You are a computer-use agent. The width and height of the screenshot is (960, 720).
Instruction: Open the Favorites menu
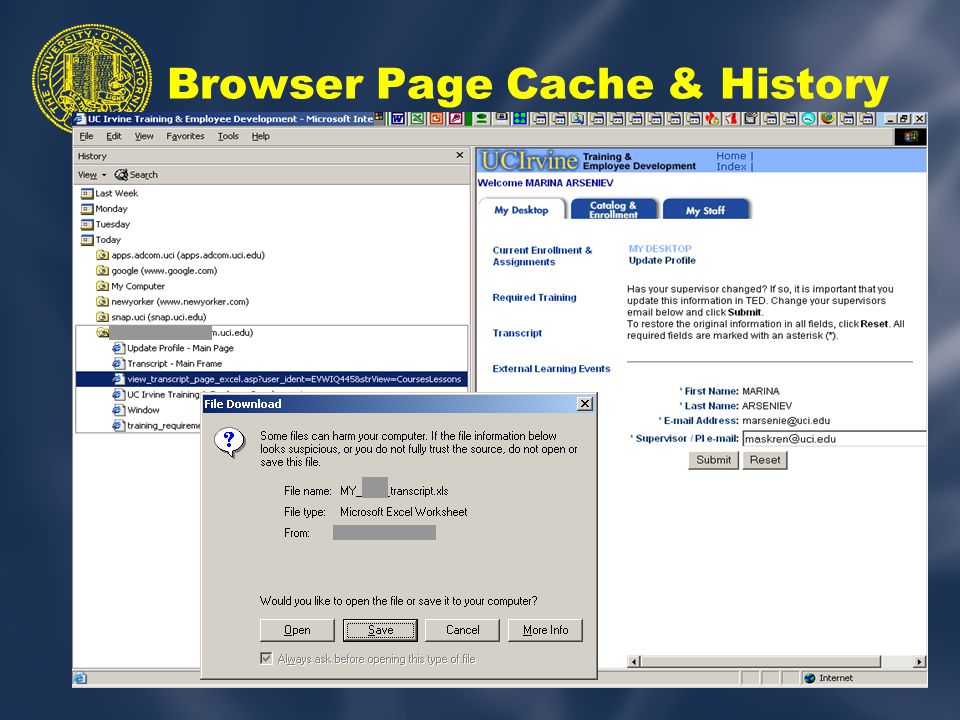(x=186, y=137)
